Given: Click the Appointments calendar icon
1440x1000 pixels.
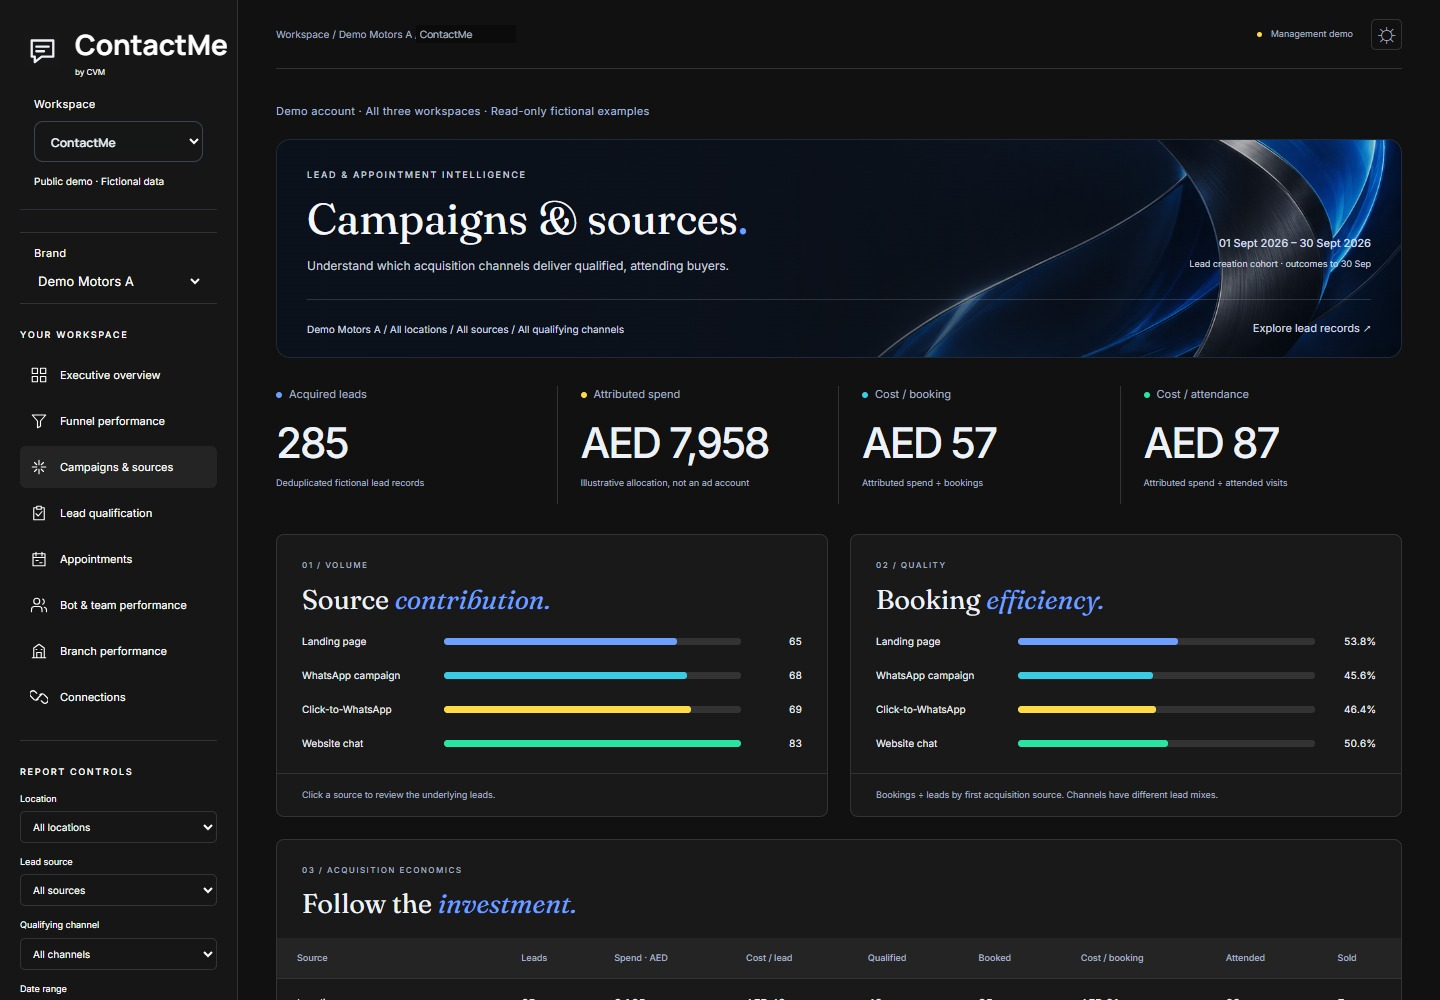Looking at the screenshot, I should pyautogui.click(x=39, y=559).
